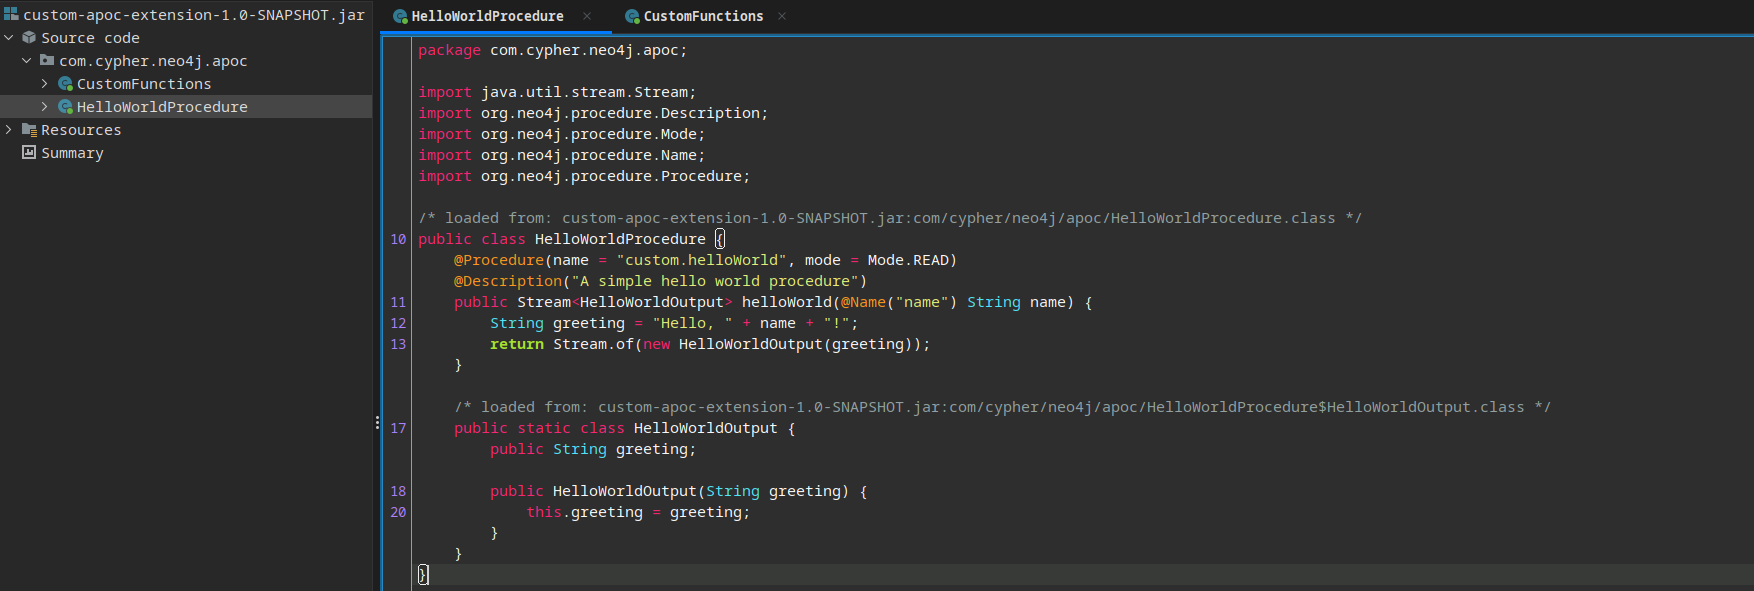Select the Source code tree item
1754x591 pixels.
90,38
